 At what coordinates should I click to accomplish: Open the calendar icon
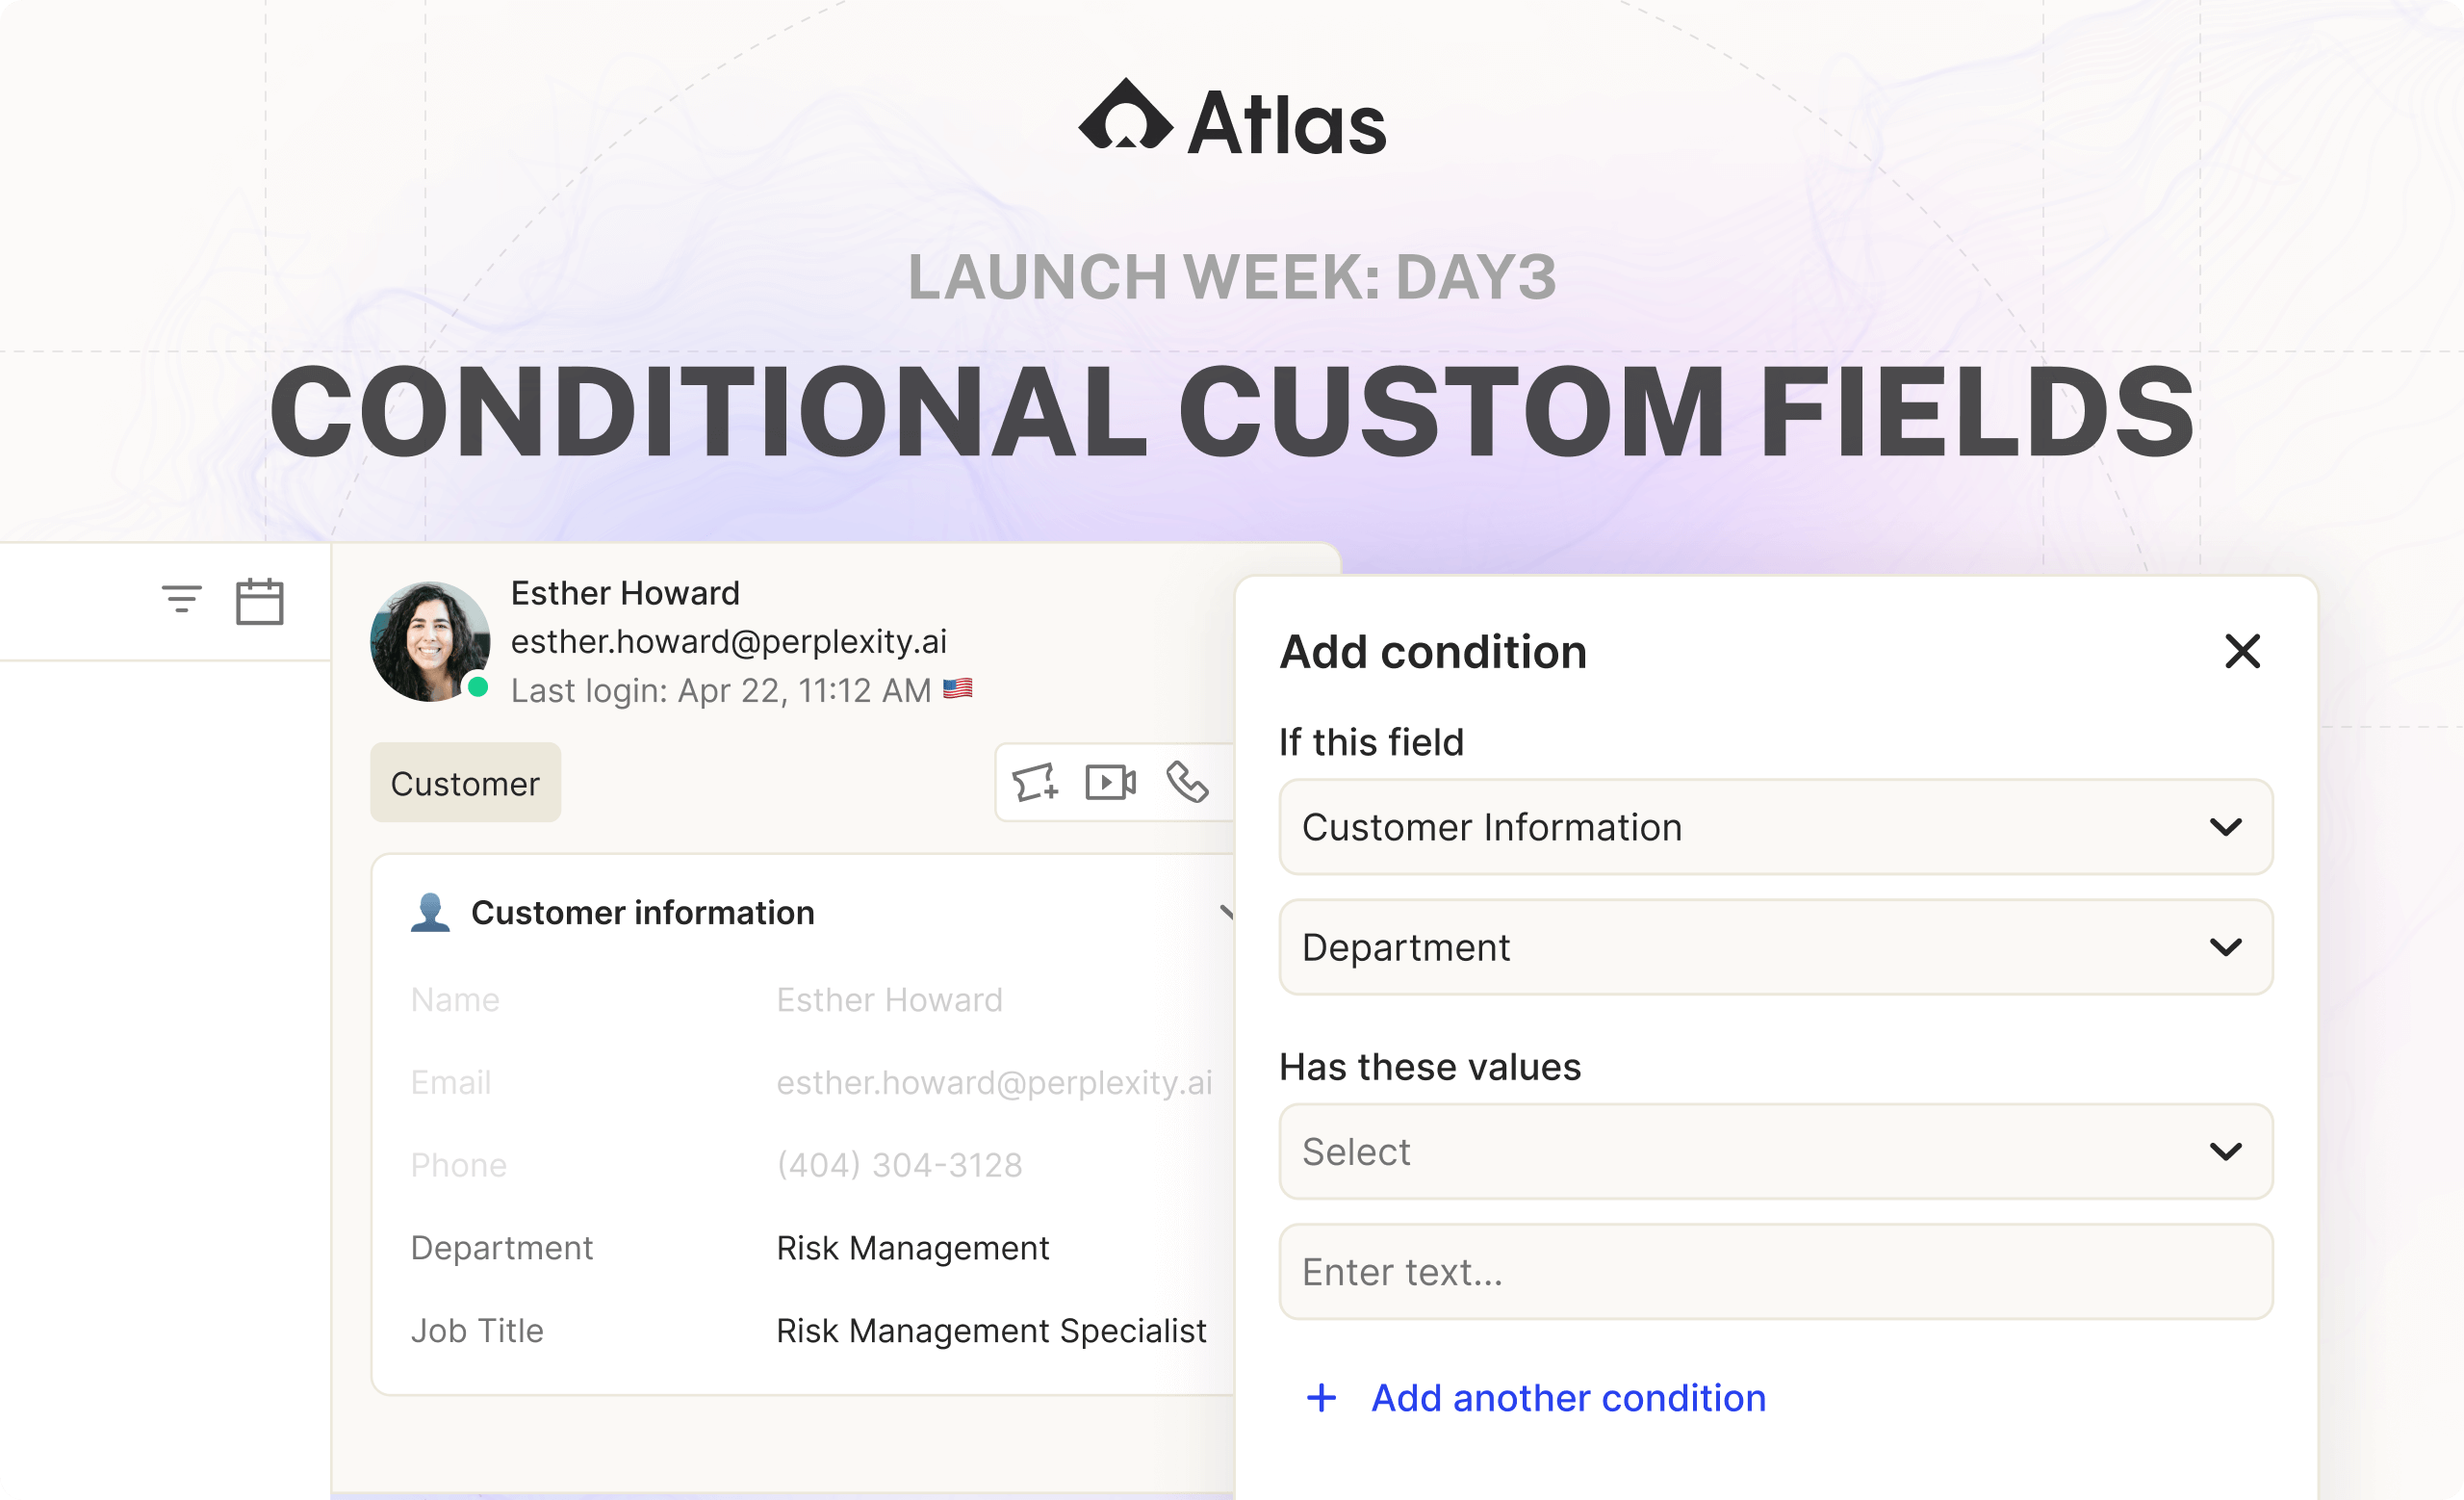(259, 601)
